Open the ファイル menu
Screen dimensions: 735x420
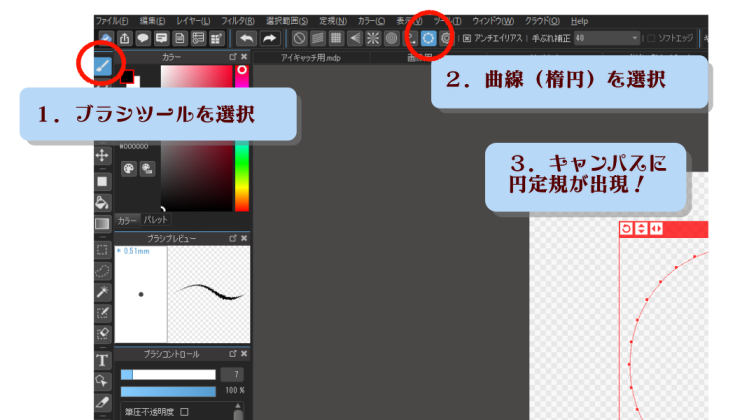click(x=112, y=21)
